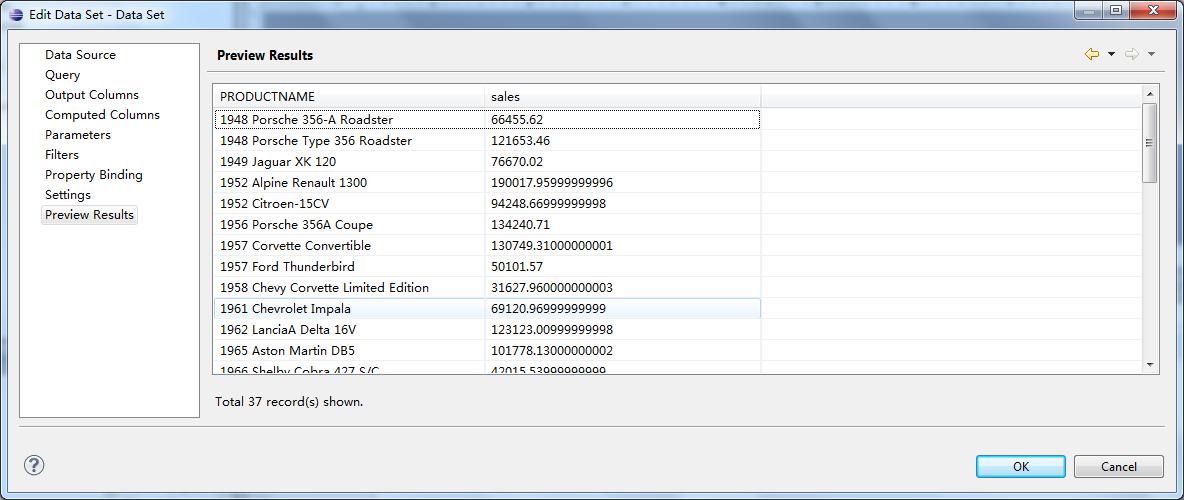Viewport: 1184px width, 500px height.
Task: Select Preview Results in side list
Action: click(89, 215)
